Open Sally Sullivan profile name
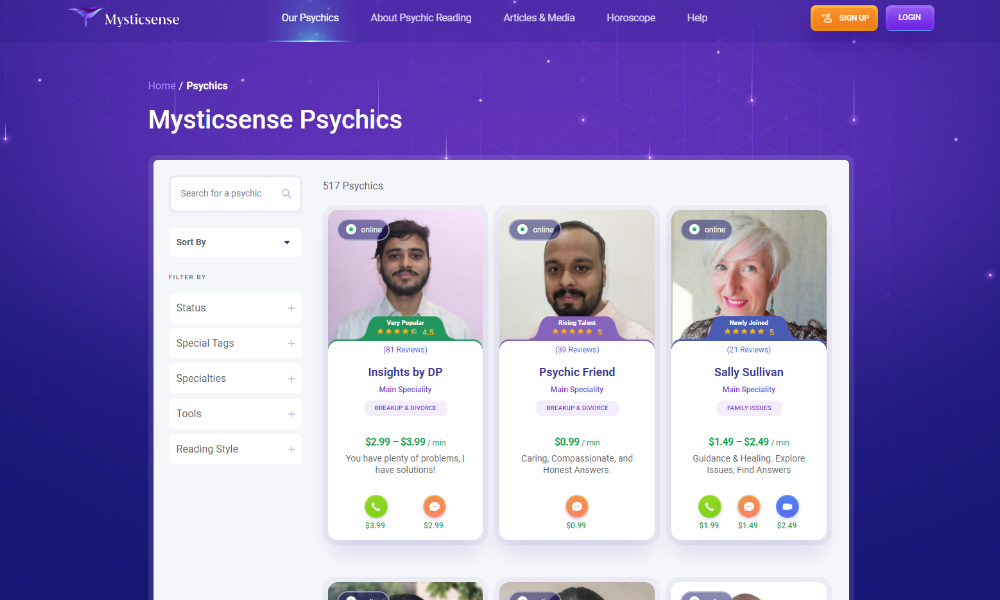Screen dimensions: 1000x600 tap(749, 372)
